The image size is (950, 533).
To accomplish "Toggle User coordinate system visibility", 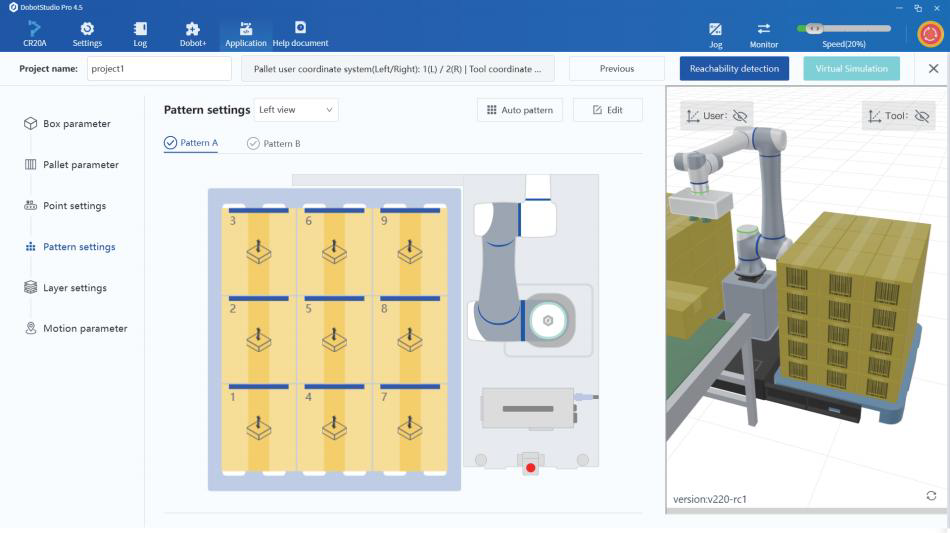I will click(x=739, y=116).
